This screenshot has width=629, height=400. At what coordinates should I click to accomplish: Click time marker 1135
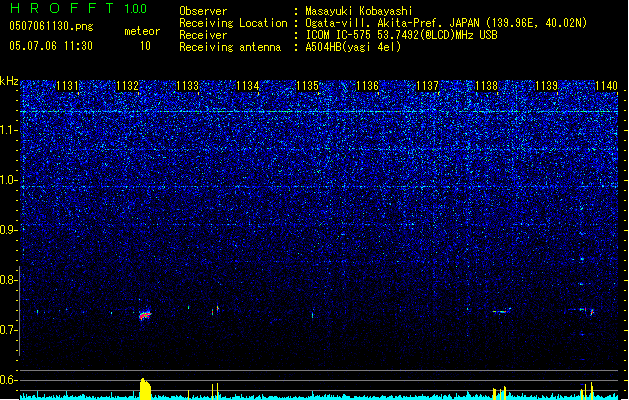[x=307, y=86]
